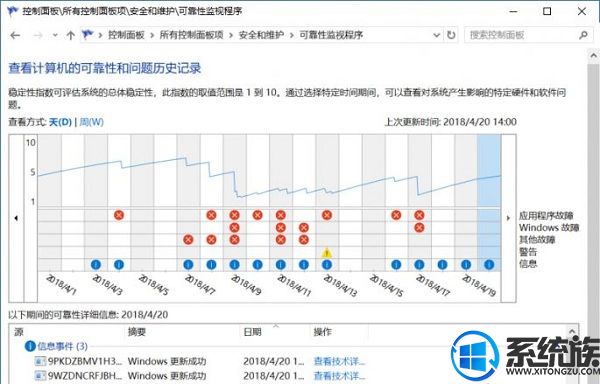Viewport: 600px width, 384px height.
Task: Click the other failure icon on 2018/4/7
Action: point(188,240)
